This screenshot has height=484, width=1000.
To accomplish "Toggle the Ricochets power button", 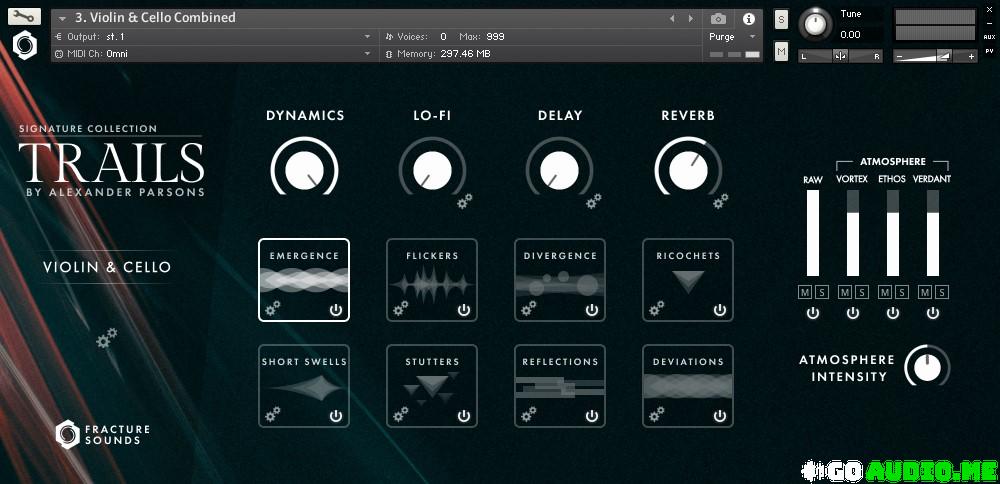I will 720,310.
